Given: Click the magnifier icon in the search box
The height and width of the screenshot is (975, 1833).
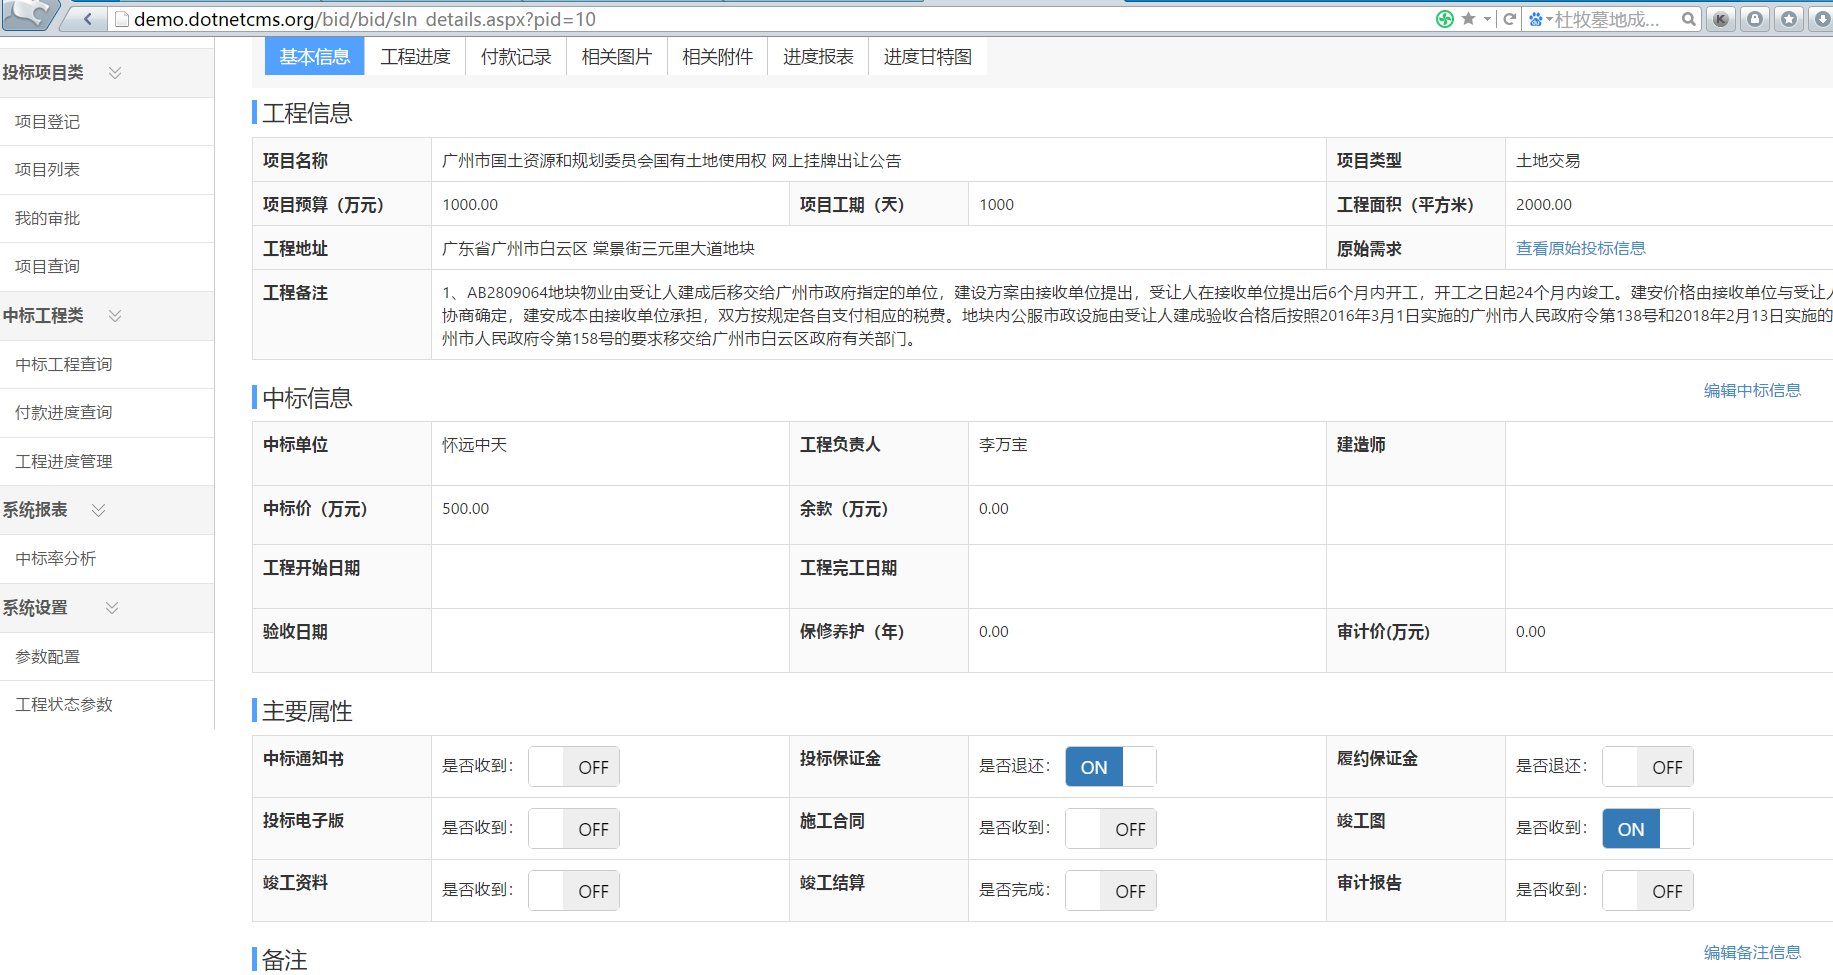Looking at the screenshot, I should point(1688,19).
